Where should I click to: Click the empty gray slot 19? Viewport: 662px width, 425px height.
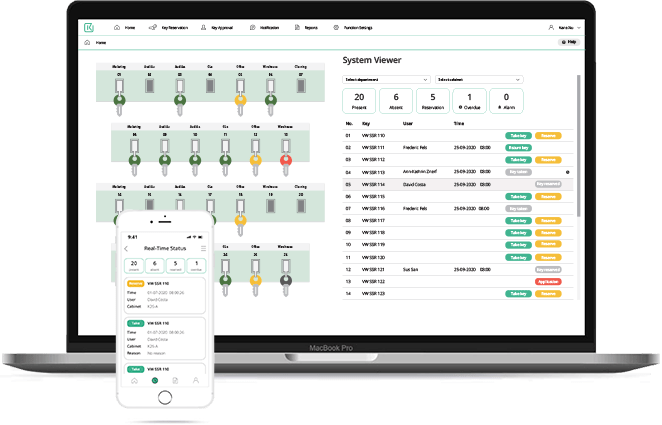coord(271,206)
